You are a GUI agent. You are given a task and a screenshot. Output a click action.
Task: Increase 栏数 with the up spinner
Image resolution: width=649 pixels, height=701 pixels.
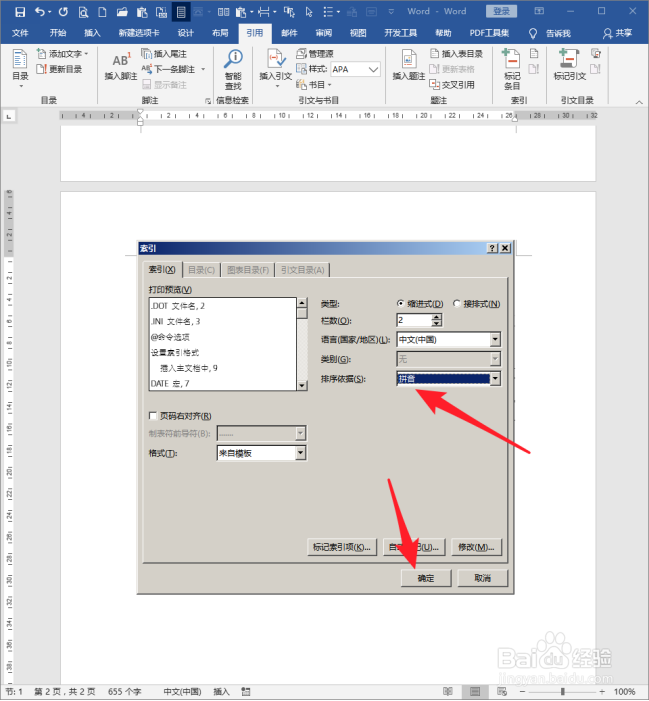[x=437, y=317]
